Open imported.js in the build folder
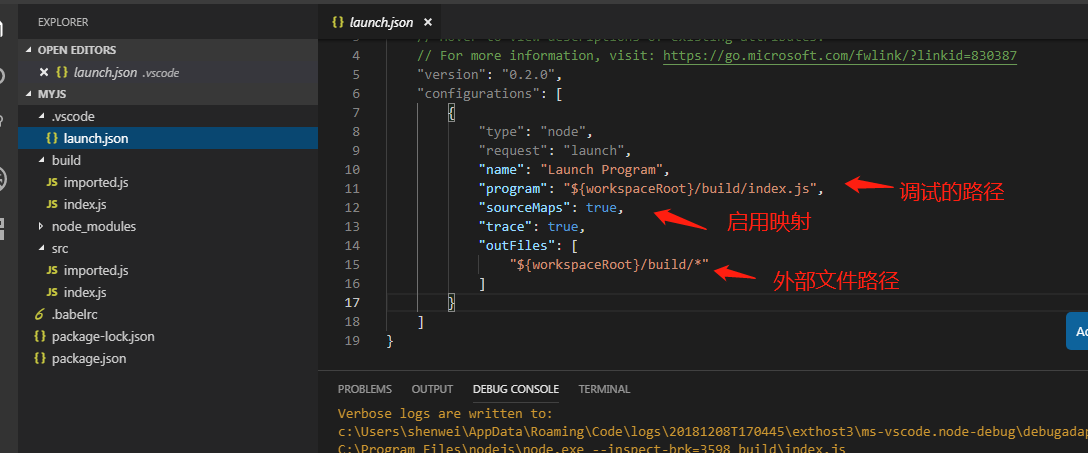Screen dimensions: 1088x453 pyautogui.click(x=168, y=182)
